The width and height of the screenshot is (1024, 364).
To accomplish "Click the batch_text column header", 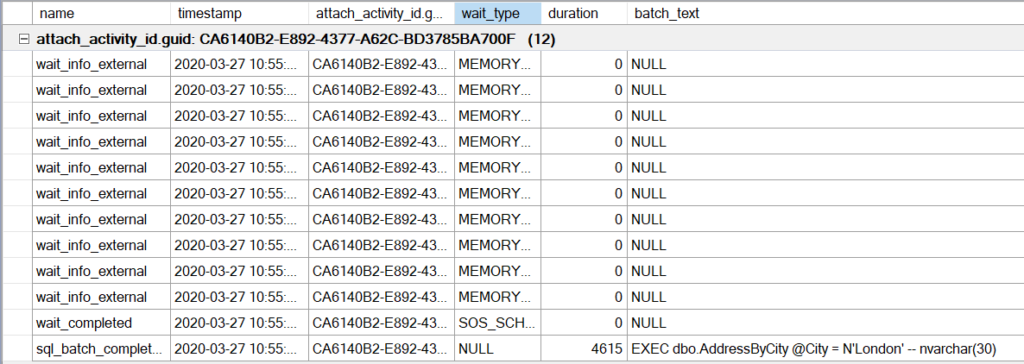I will click(825, 13).
